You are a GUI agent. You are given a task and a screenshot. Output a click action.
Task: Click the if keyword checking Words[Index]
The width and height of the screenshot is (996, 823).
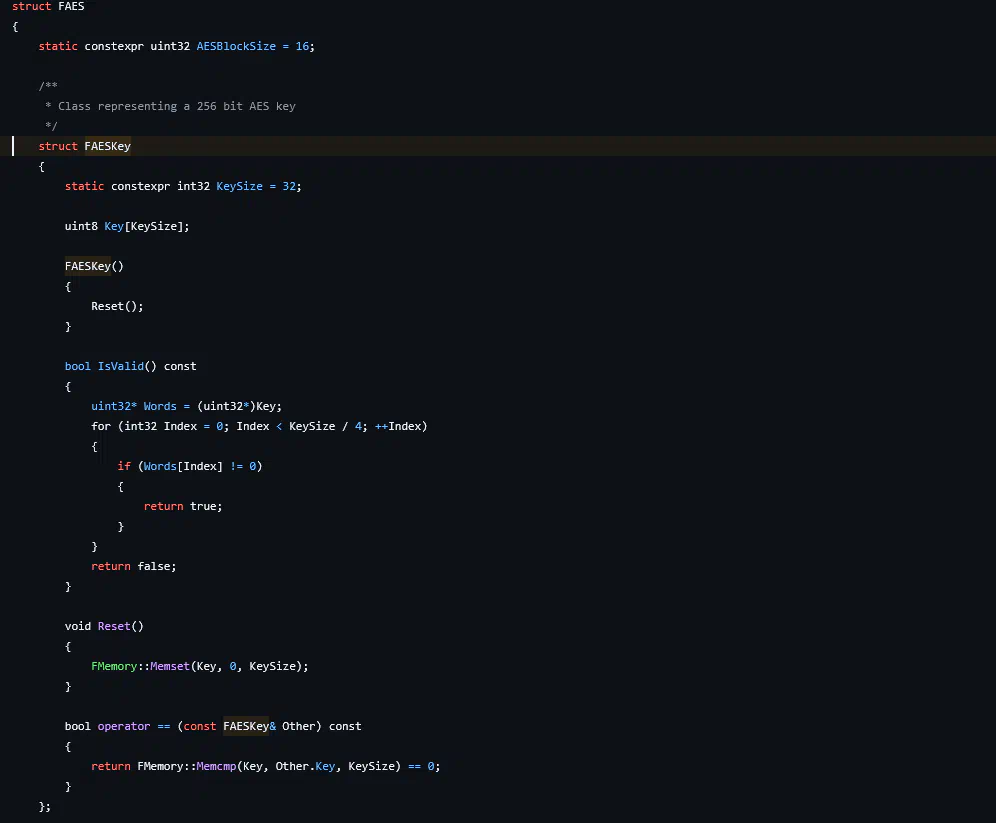click(x=124, y=466)
